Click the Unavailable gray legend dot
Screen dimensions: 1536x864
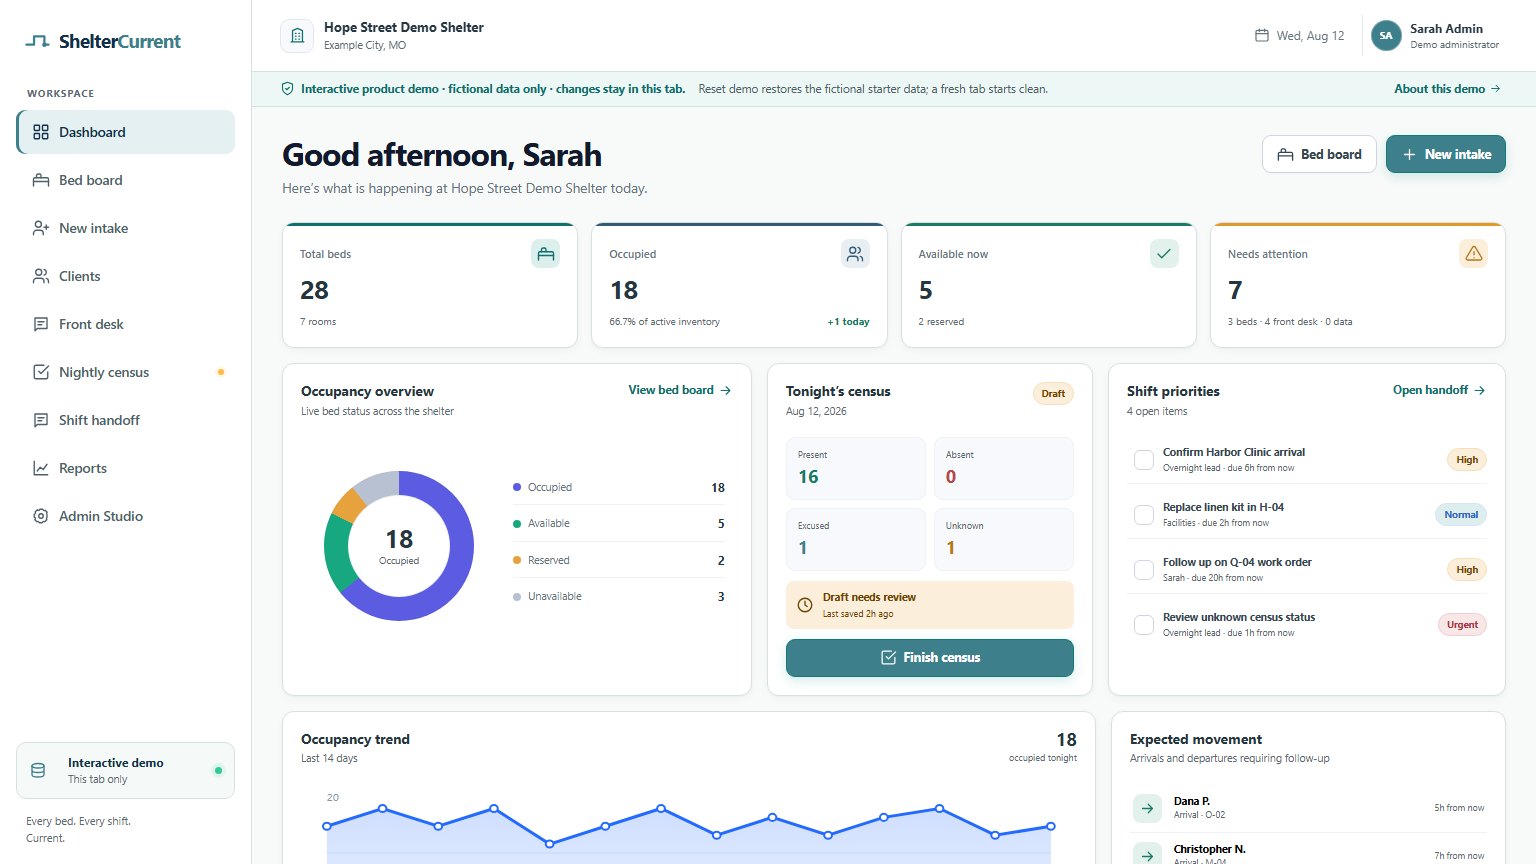(517, 596)
